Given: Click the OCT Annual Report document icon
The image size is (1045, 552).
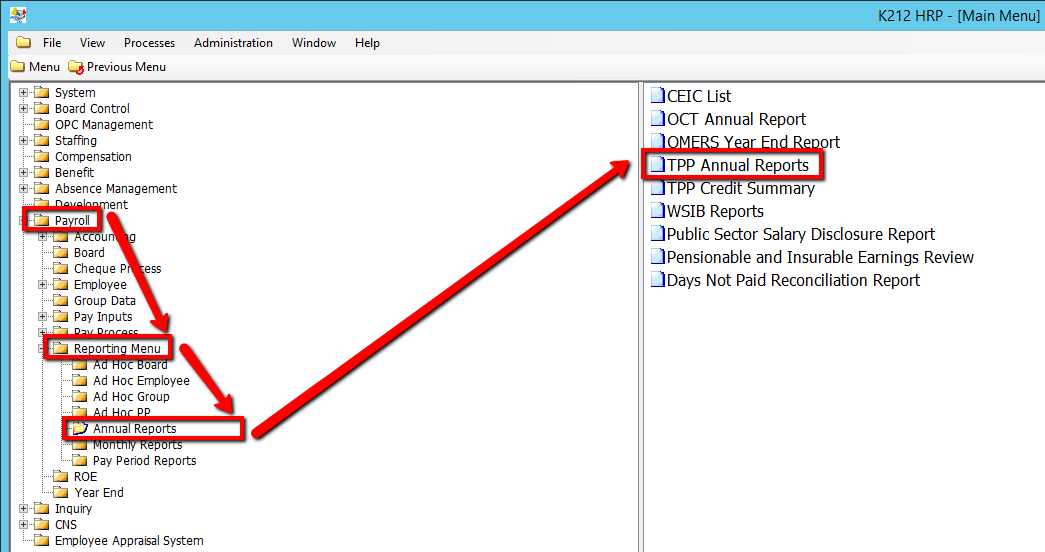Looking at the screenshot, I should point(657,119).
